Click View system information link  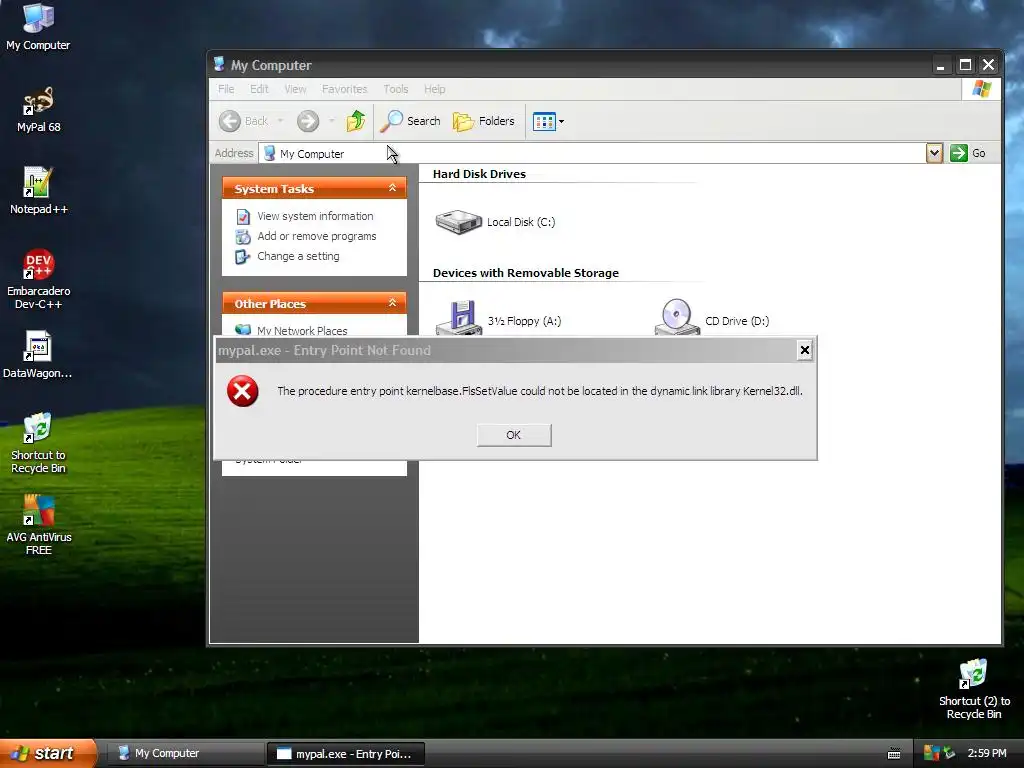click(x=315, y=216)
